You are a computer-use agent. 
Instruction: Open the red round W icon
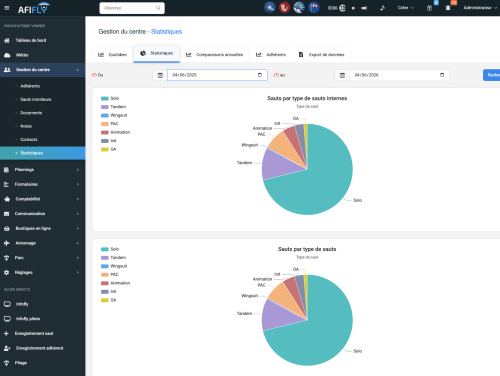pos(284,7)
